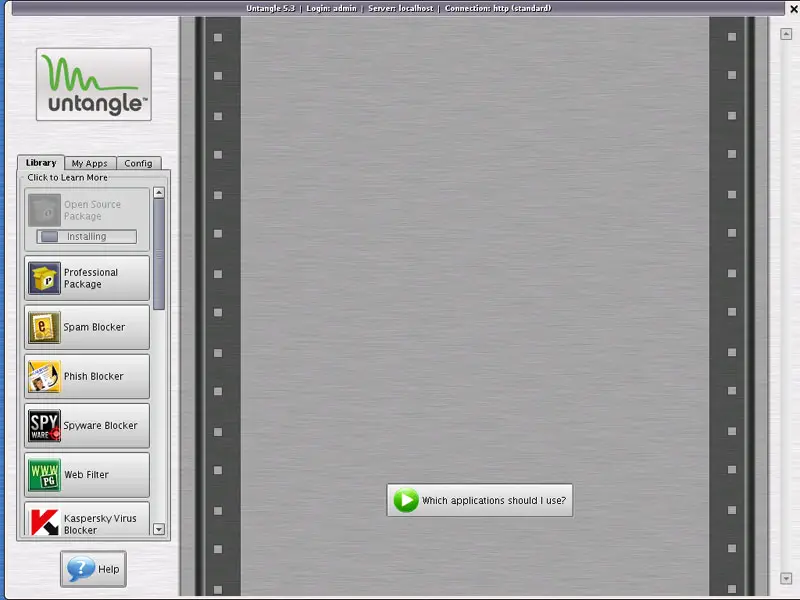Image resolution: width=800 pixels, height=600 pixels.
Task: Click the Professional Package label
Action: click(x=91, y=278)
